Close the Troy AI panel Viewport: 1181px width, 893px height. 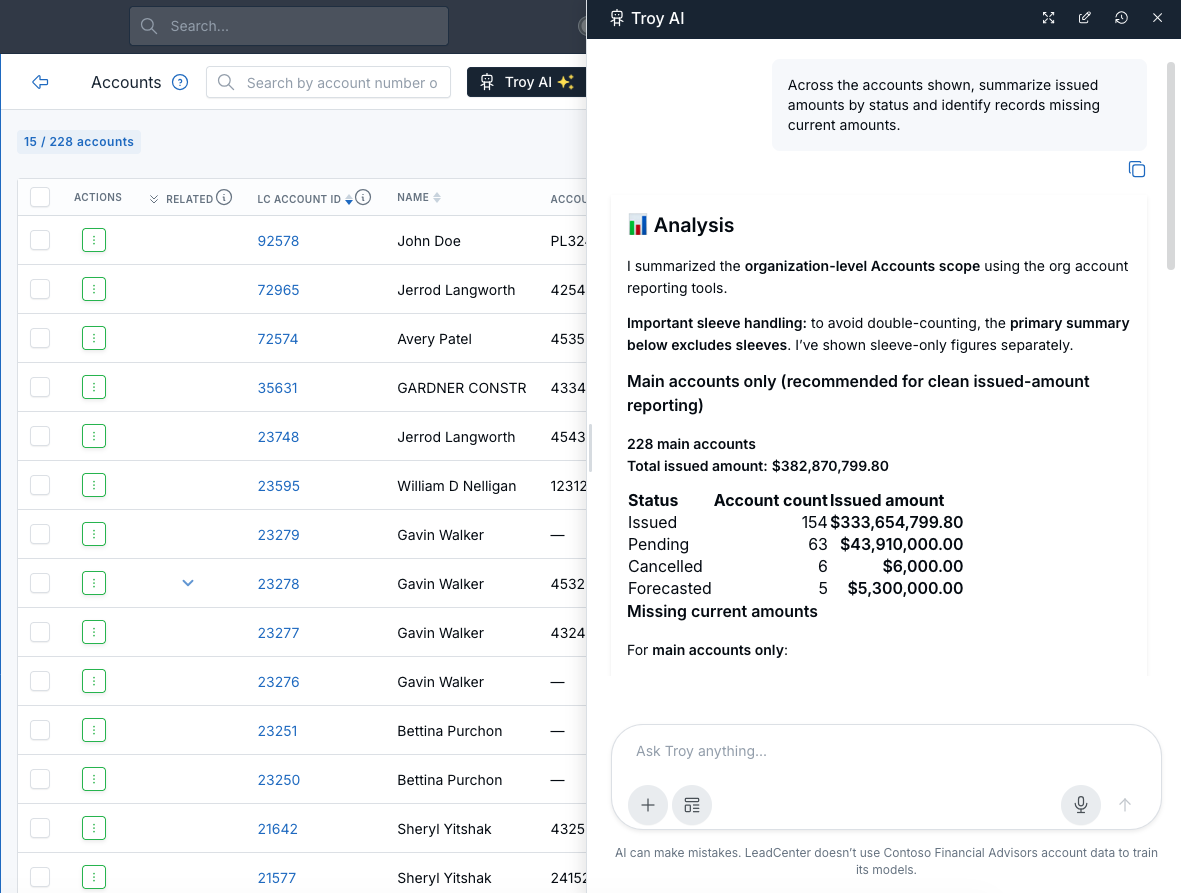(x=1158, y=18)
